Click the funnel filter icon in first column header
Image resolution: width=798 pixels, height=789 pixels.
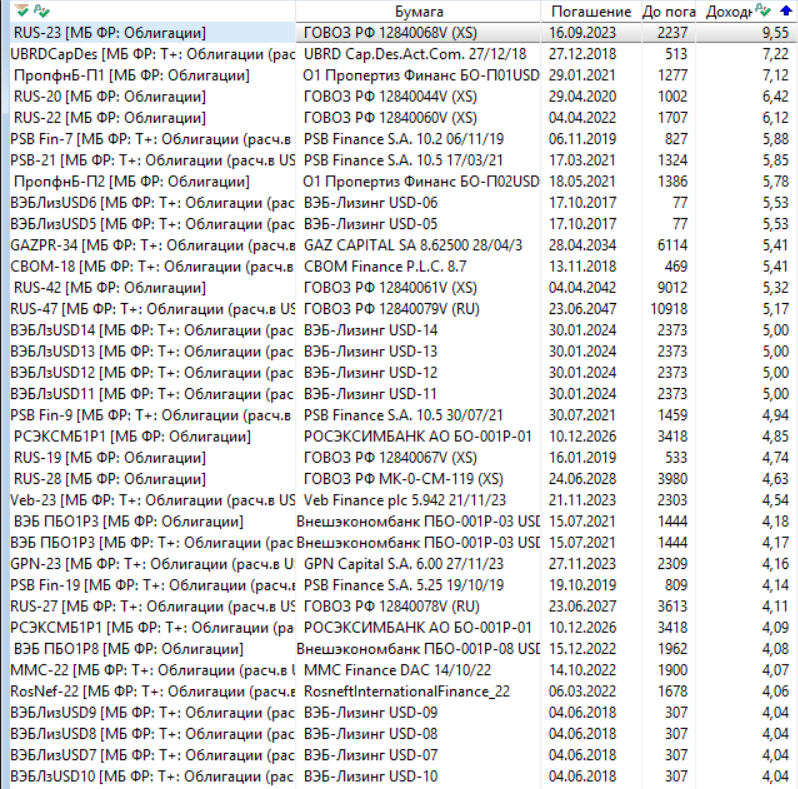click(21, 10)
